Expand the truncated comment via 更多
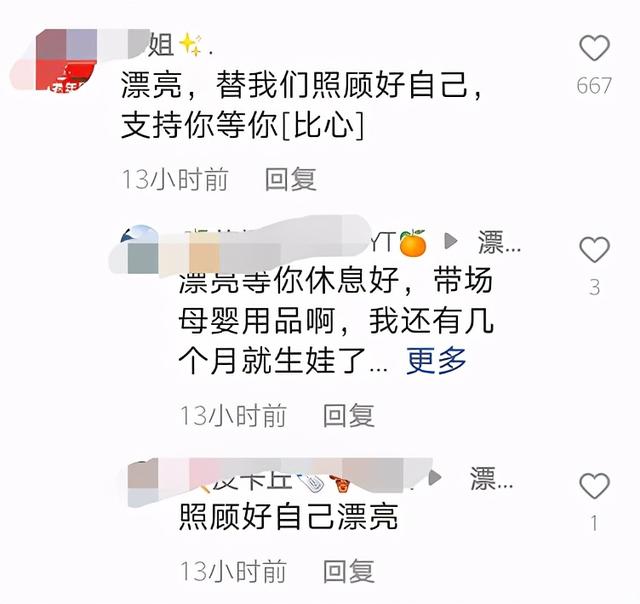This screenshot has width=640, height=604. 436,361
